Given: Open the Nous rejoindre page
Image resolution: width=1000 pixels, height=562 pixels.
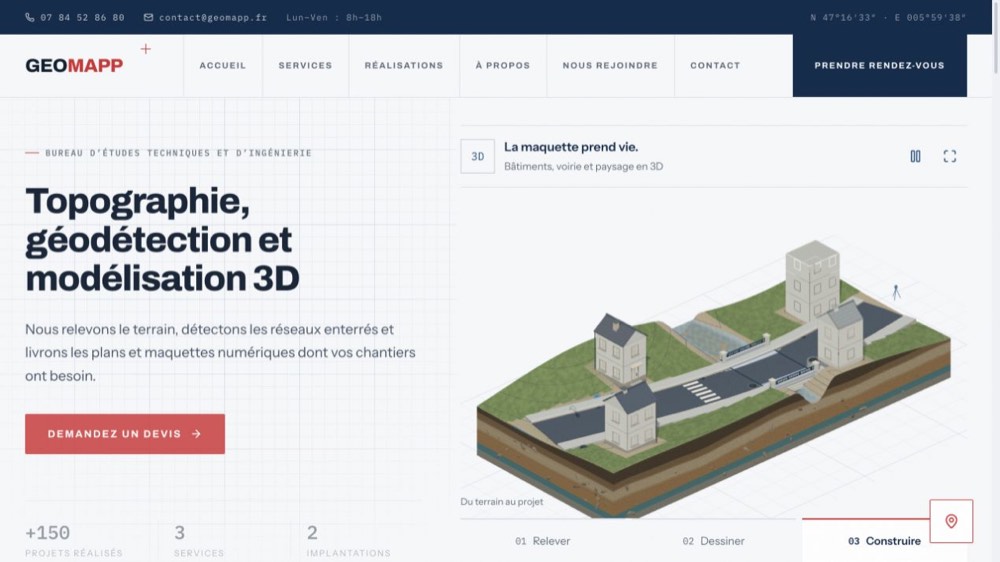Looking at the screenshot, I should 610,65.
